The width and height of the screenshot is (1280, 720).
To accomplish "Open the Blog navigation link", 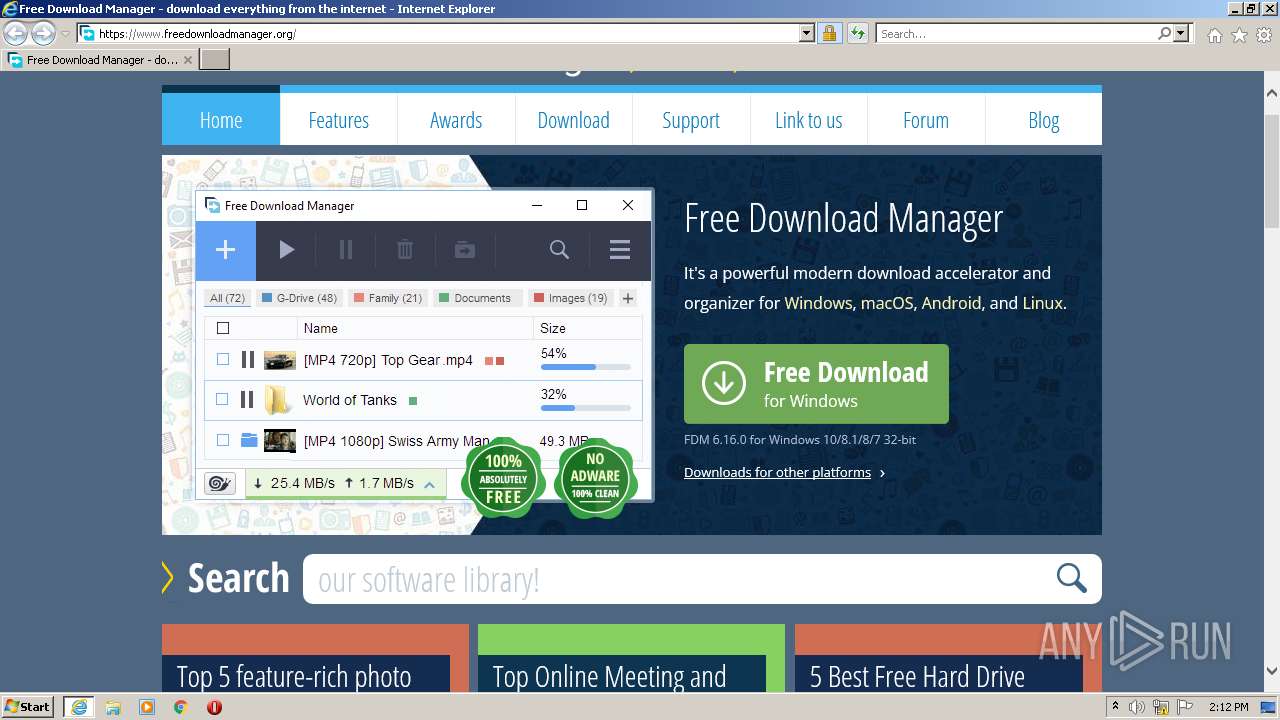I will (1043, 120).
